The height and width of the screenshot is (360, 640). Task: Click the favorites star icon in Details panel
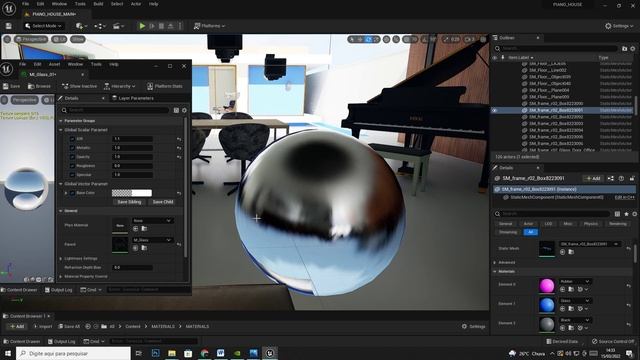(x=626, y=214)
